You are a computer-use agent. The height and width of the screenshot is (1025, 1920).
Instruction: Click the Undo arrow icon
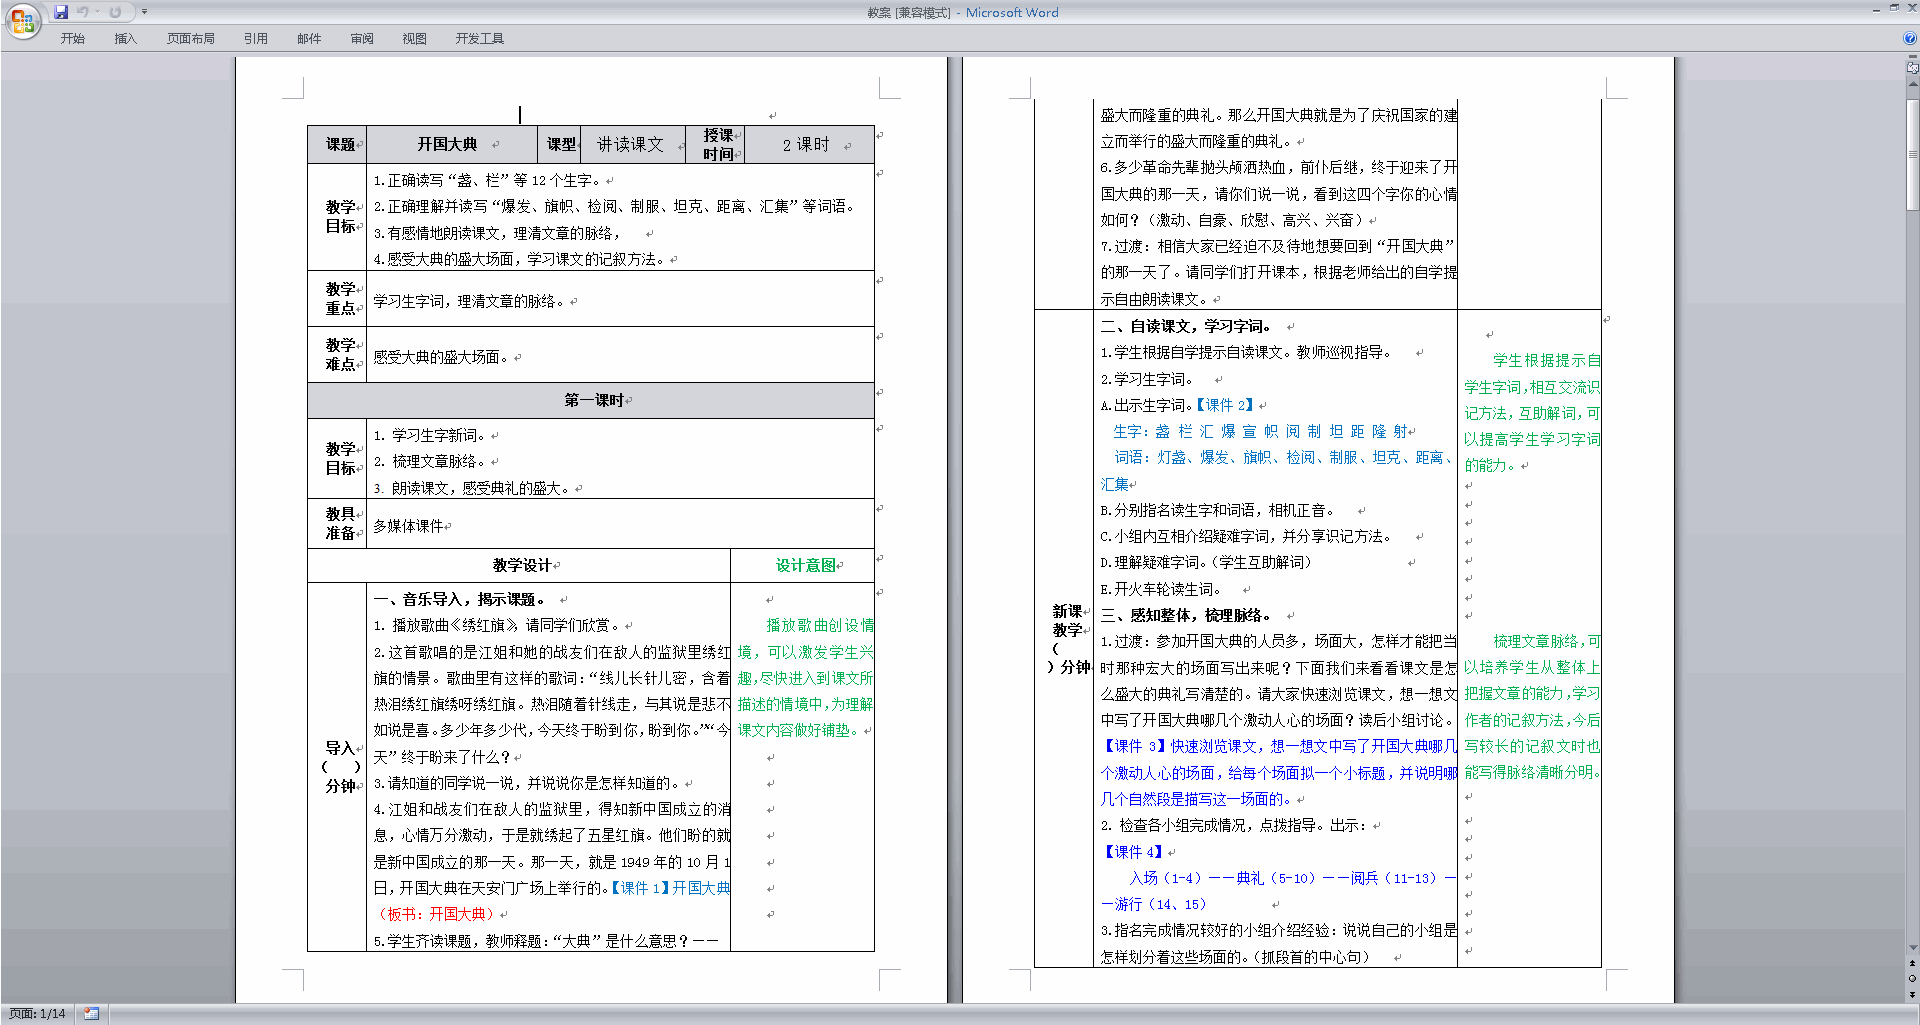pyautogui.click(x=83, y=12)
